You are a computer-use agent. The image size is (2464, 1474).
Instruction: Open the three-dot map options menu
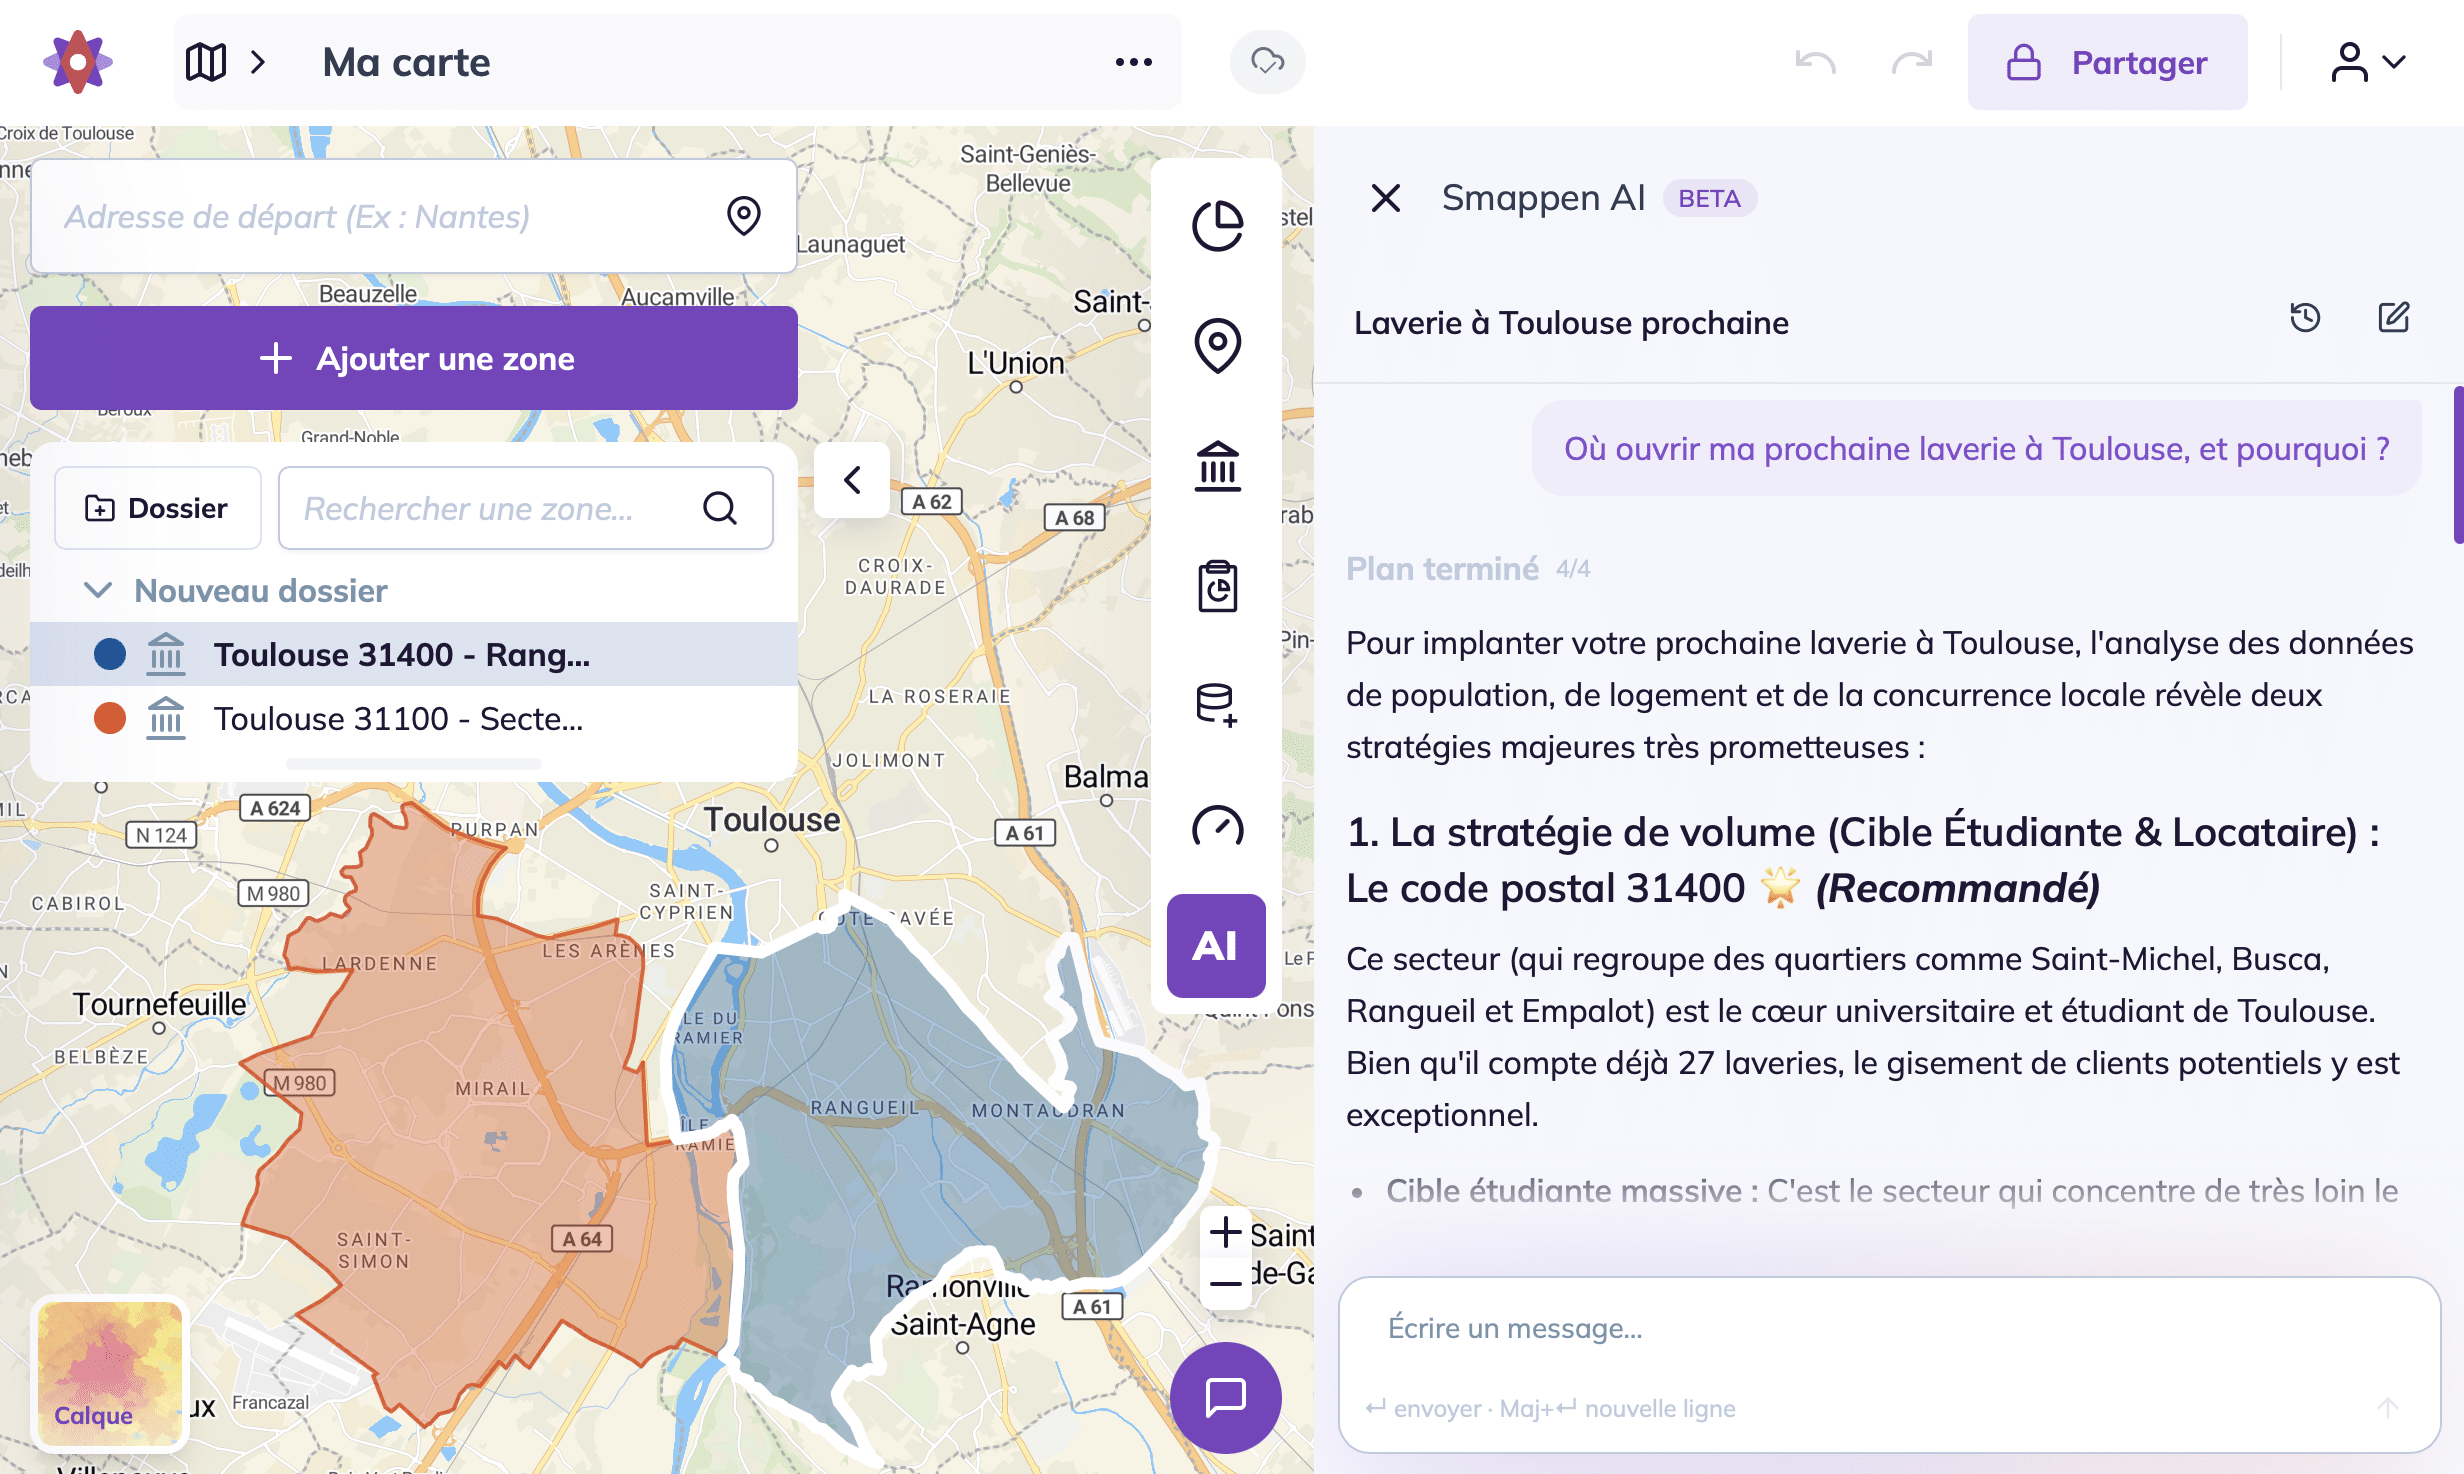[x=1133, y=62]
